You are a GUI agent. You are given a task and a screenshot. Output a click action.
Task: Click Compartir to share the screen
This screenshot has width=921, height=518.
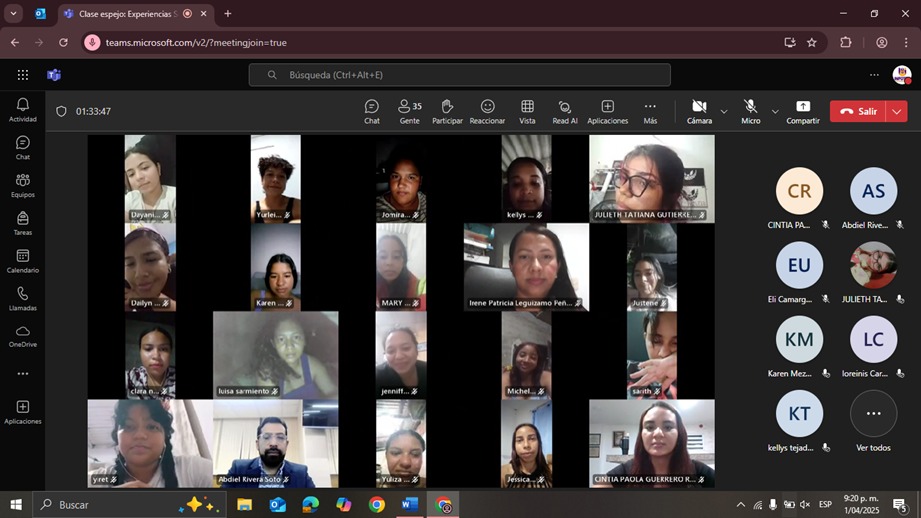[802, 111]
